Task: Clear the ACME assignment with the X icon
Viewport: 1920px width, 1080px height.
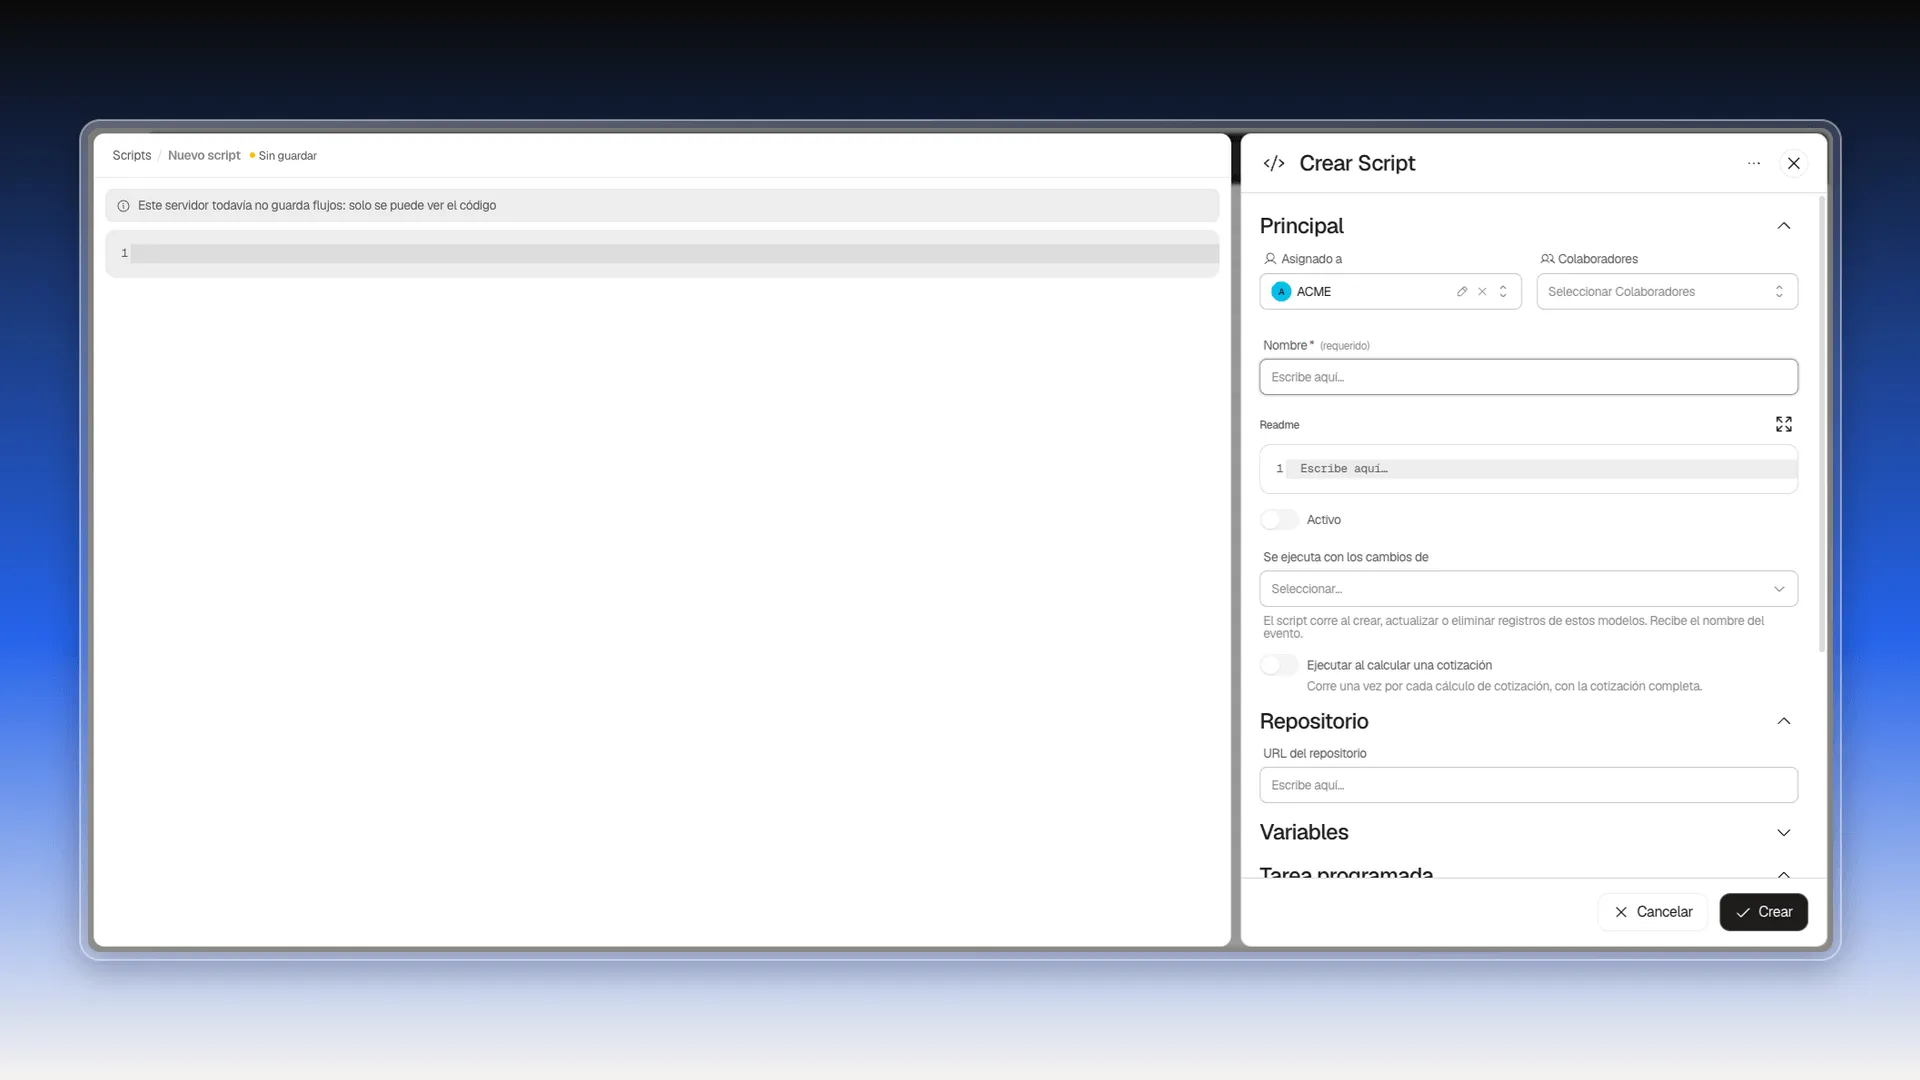Action: 1482,291
